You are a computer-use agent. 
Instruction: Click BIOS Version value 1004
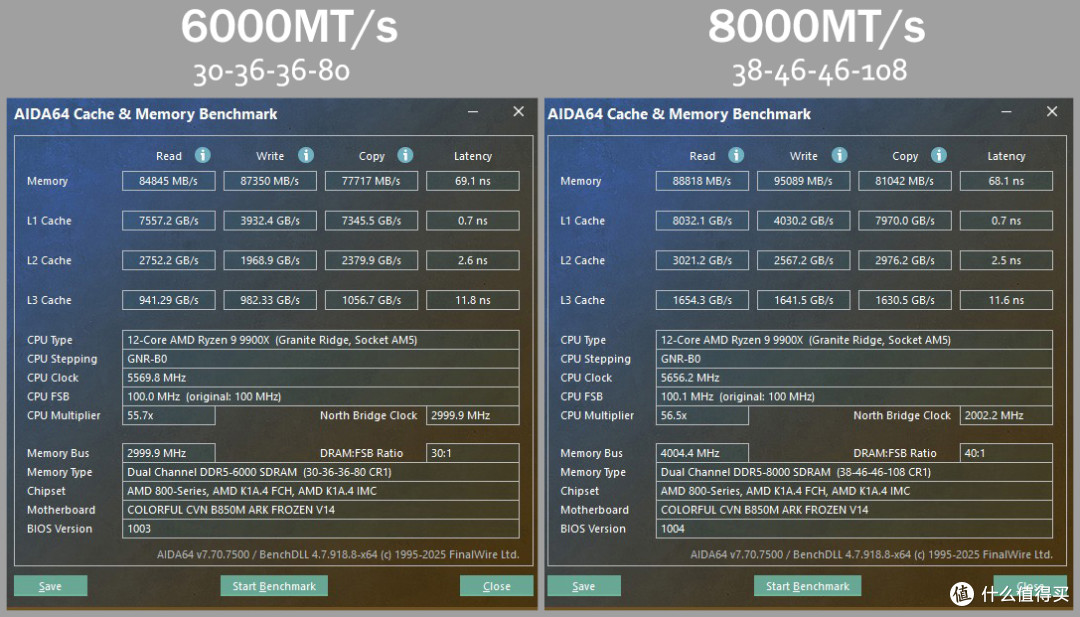(854, 529)
